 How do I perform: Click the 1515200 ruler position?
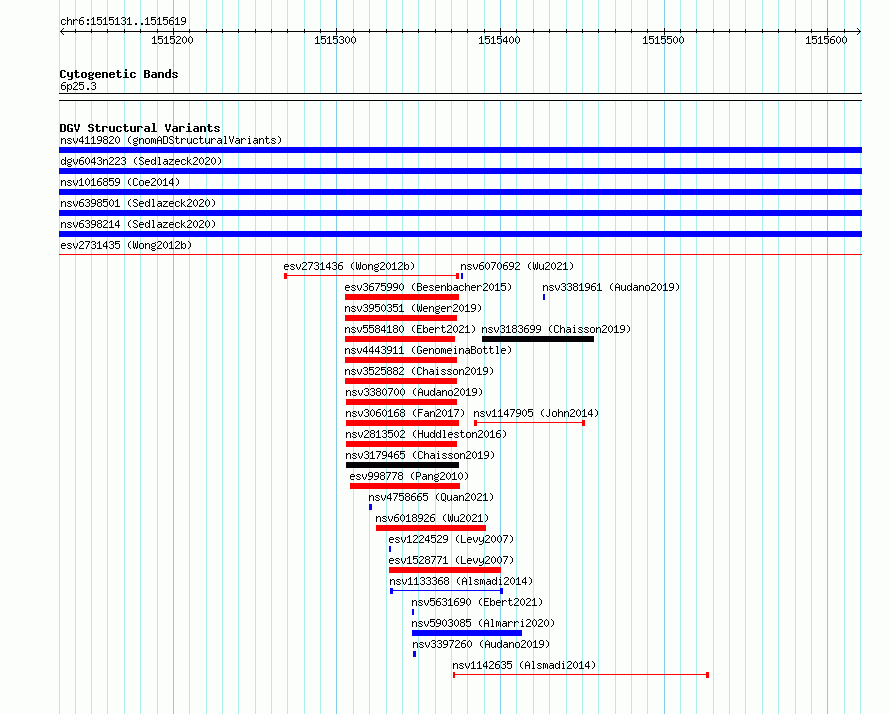tap(172, 40)
